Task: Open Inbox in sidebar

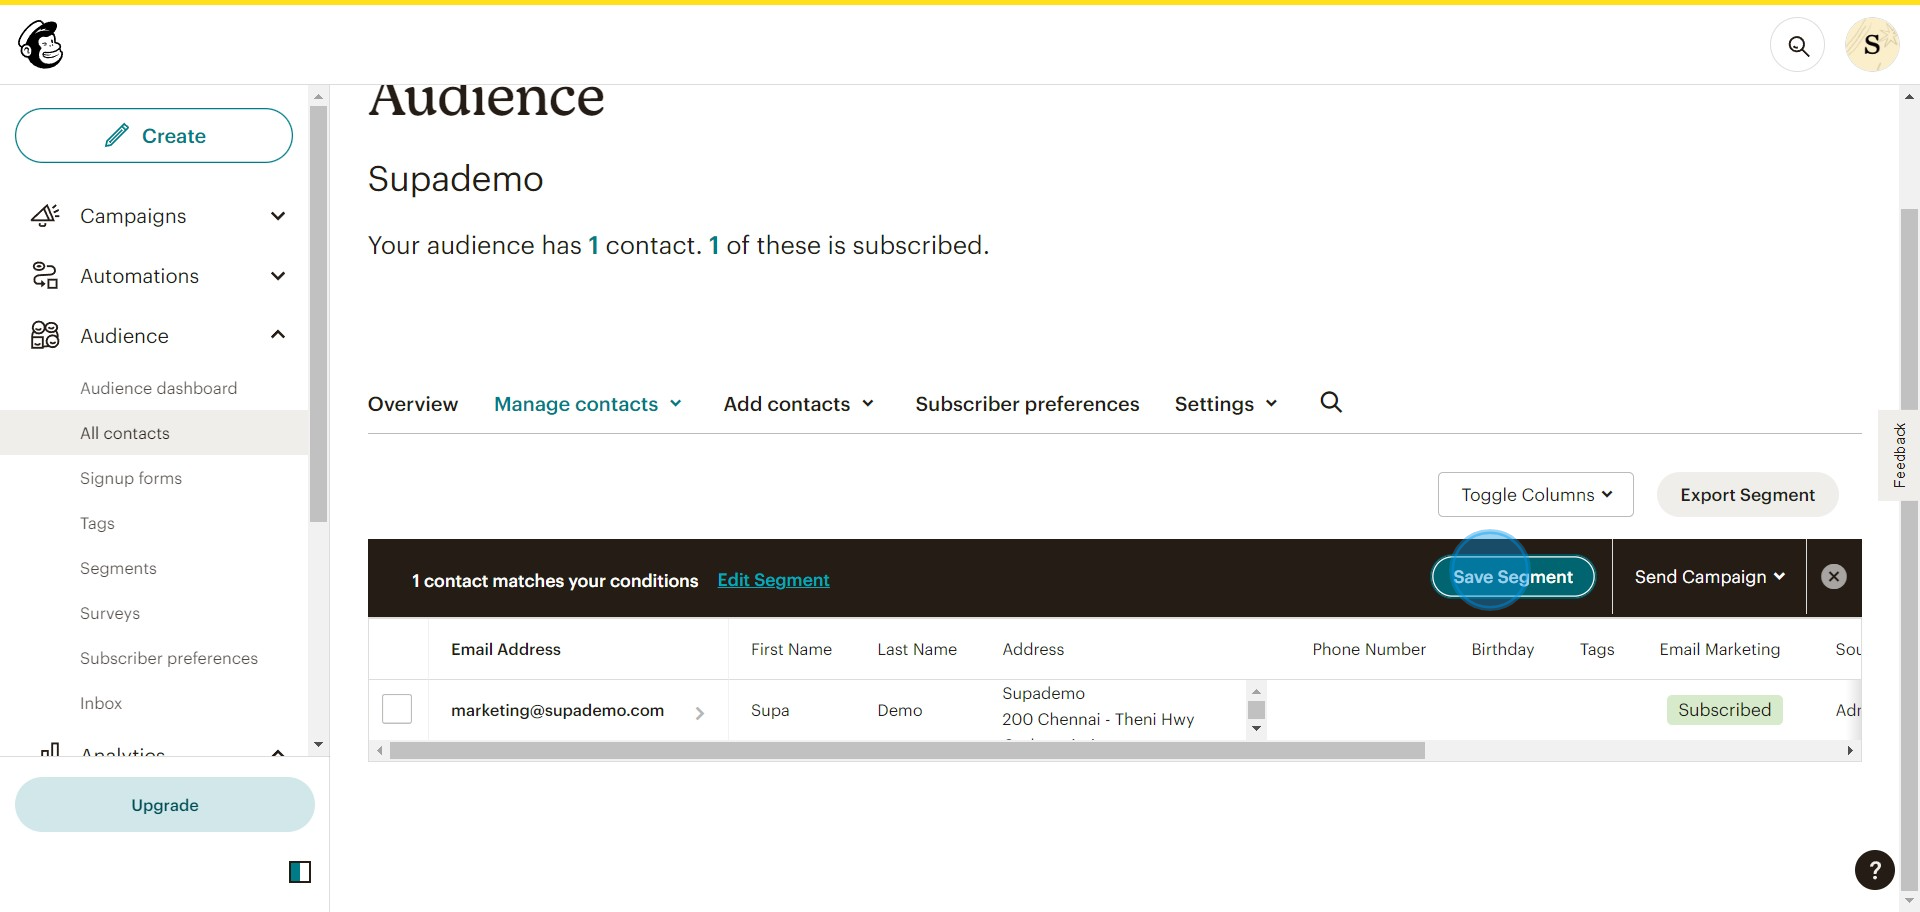Action: (101, 703)
